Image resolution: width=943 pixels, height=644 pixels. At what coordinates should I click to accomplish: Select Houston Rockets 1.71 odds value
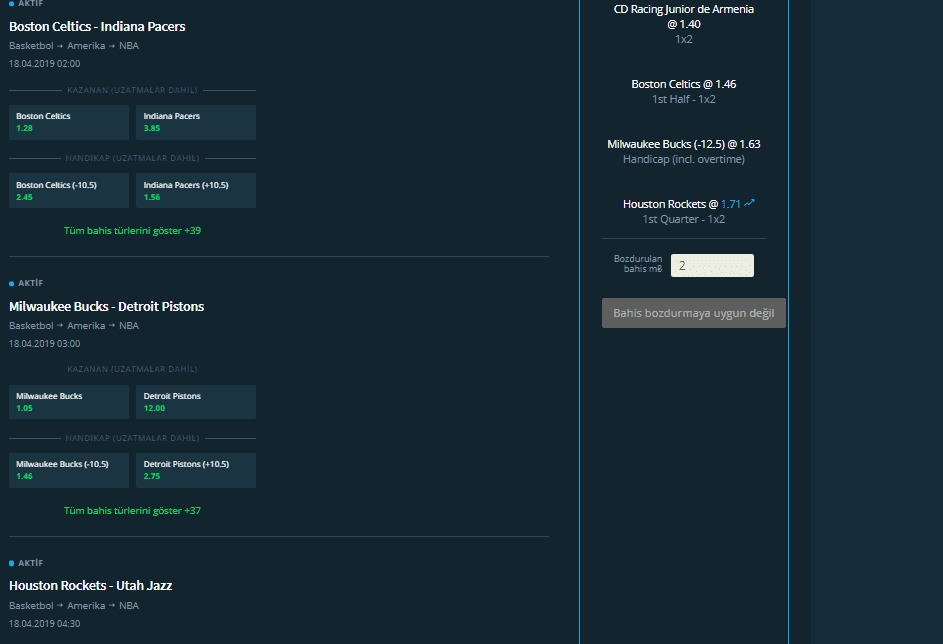(x=731, y=204)
